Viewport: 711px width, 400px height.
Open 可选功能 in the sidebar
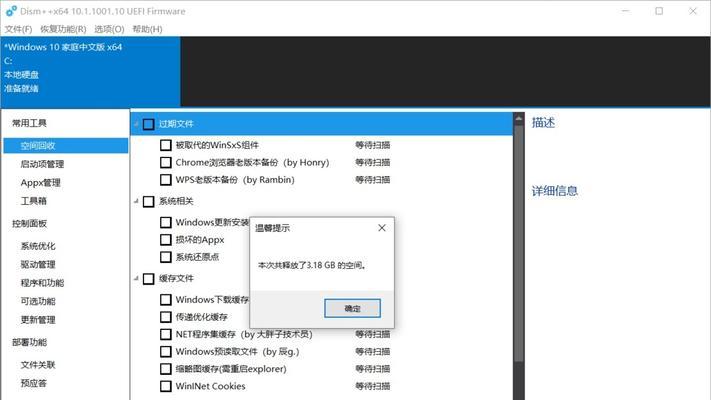click(38, 301)
